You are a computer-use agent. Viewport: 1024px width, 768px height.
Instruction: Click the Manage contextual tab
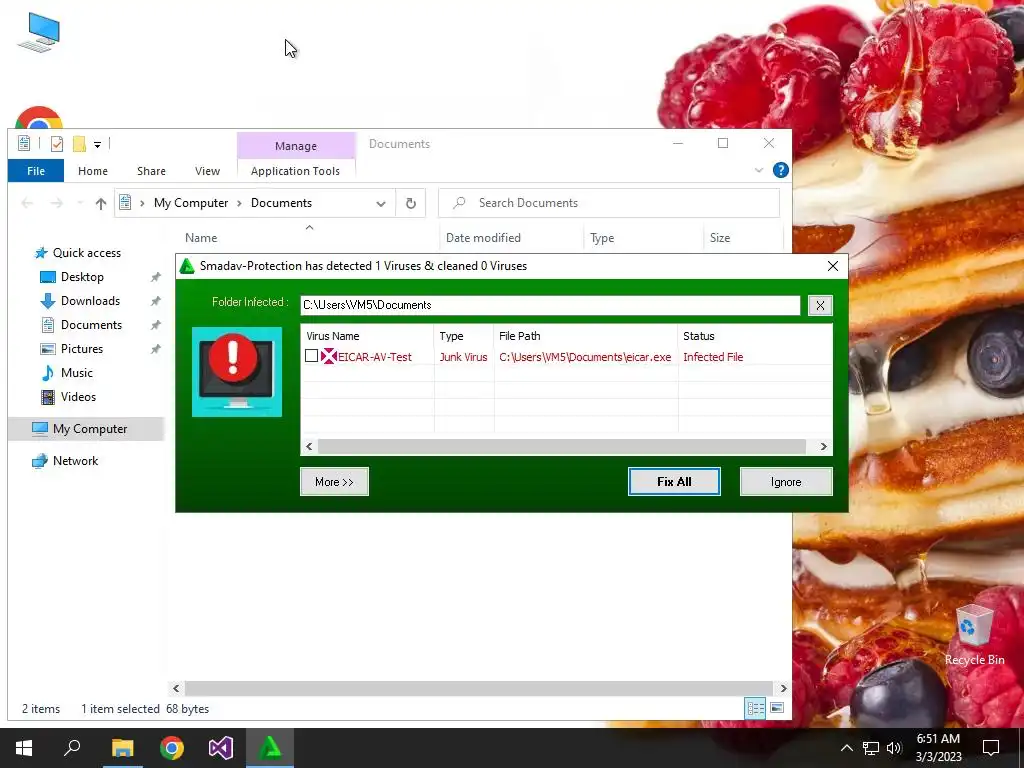pos(296,146)
